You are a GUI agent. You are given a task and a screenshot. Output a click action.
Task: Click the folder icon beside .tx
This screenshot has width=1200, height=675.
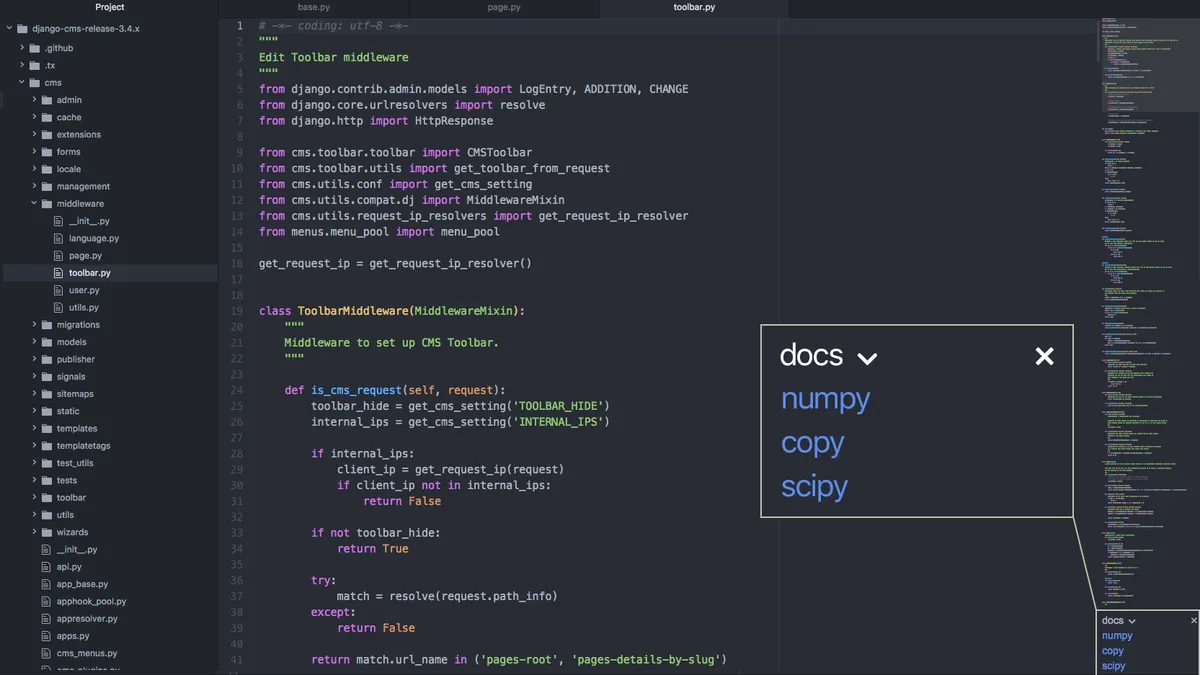(35, 65)
